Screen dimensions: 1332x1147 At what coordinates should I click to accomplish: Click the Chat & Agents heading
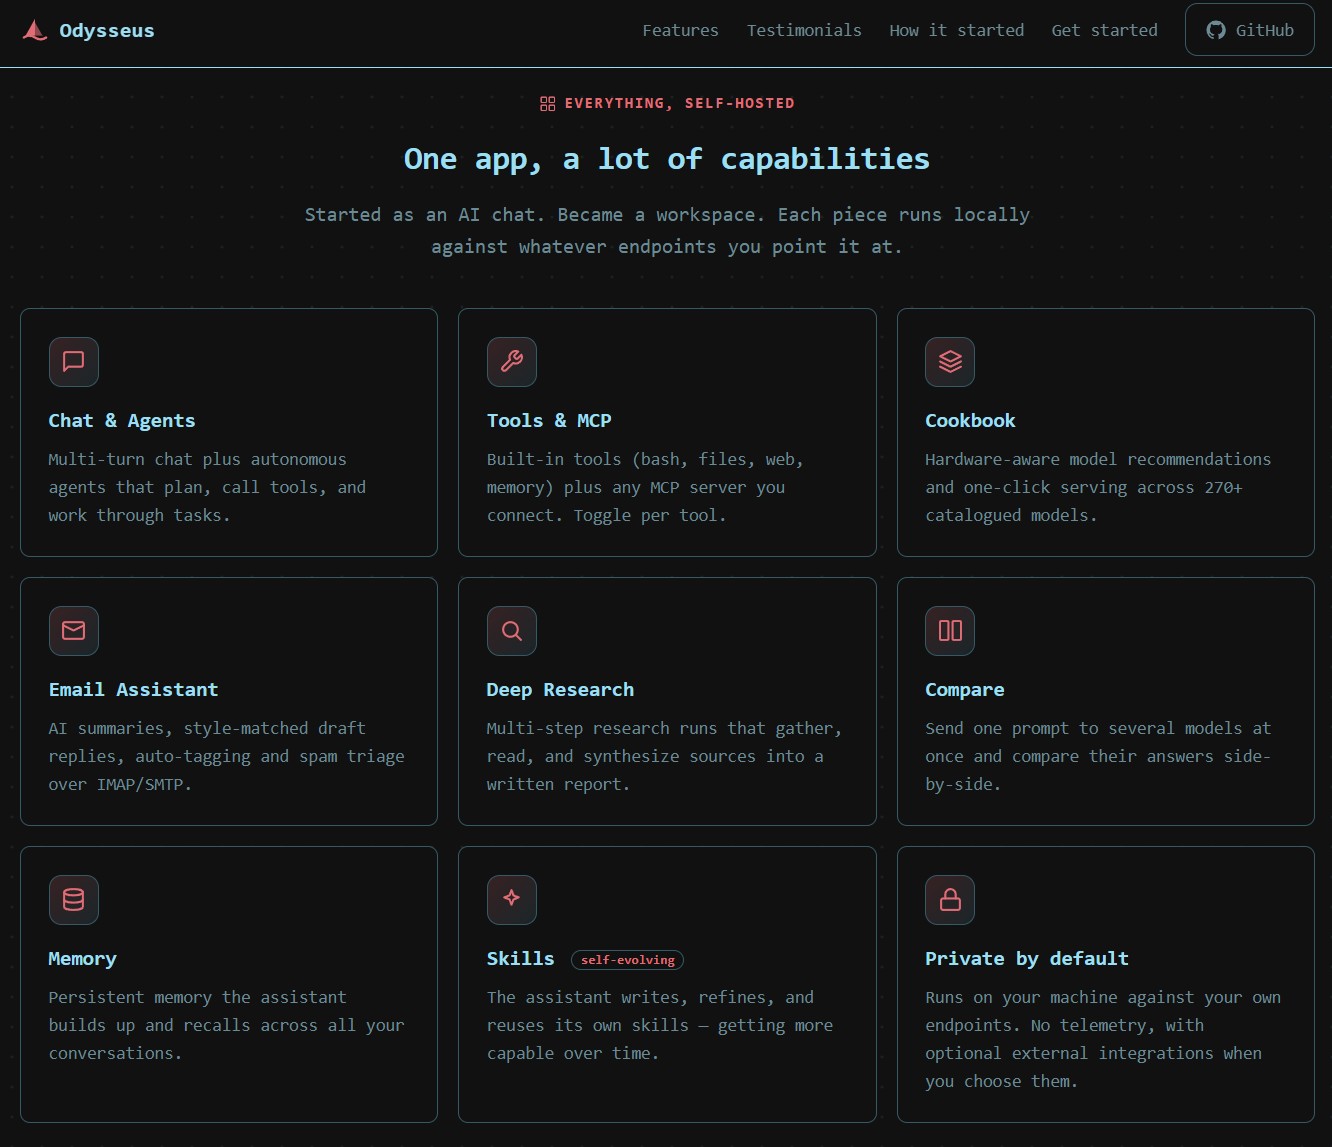point(122,421)
